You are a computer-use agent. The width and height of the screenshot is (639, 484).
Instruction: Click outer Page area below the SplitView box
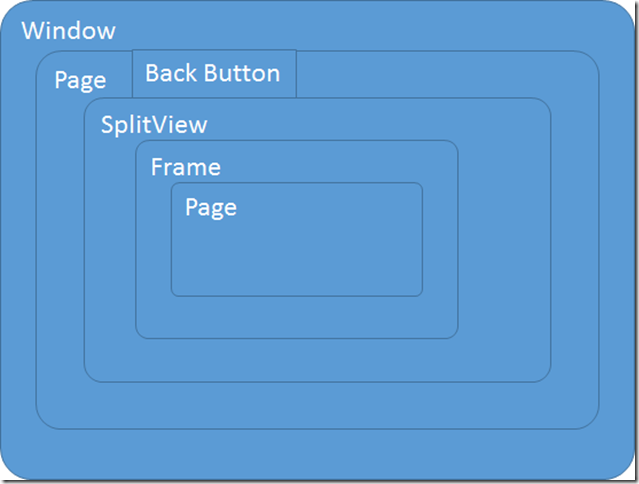(317, 405)
